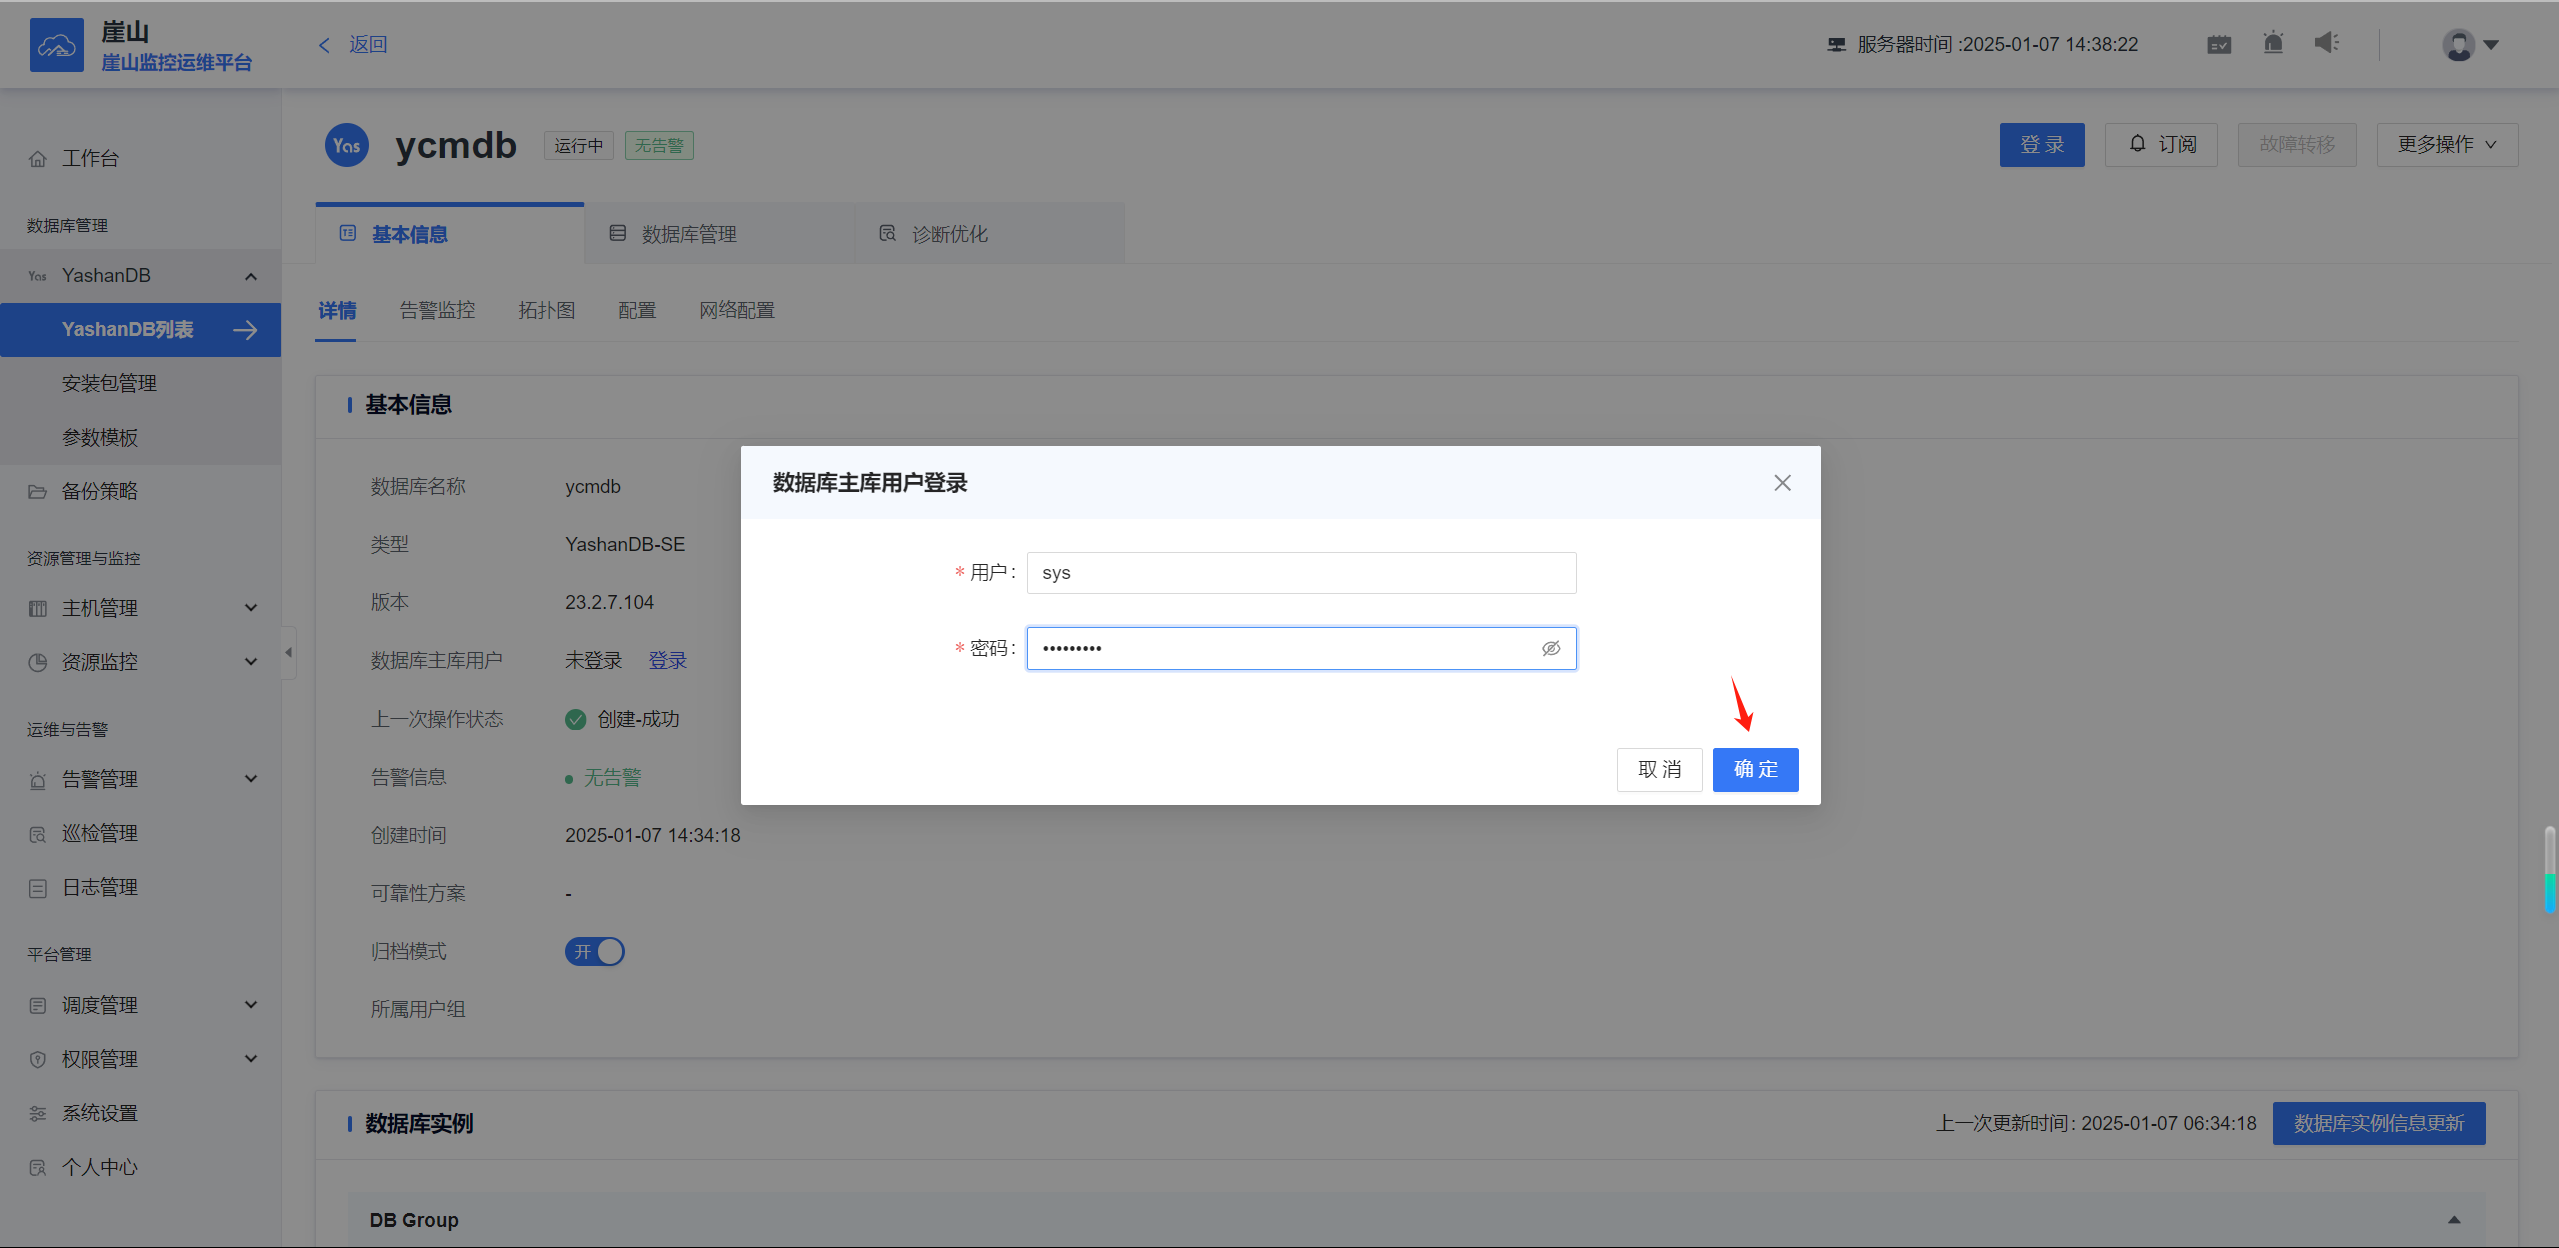Screen dimensions: 2559x1248
Task: Collapse the sidebar with the handle arrow
Action: coord(289,653)
